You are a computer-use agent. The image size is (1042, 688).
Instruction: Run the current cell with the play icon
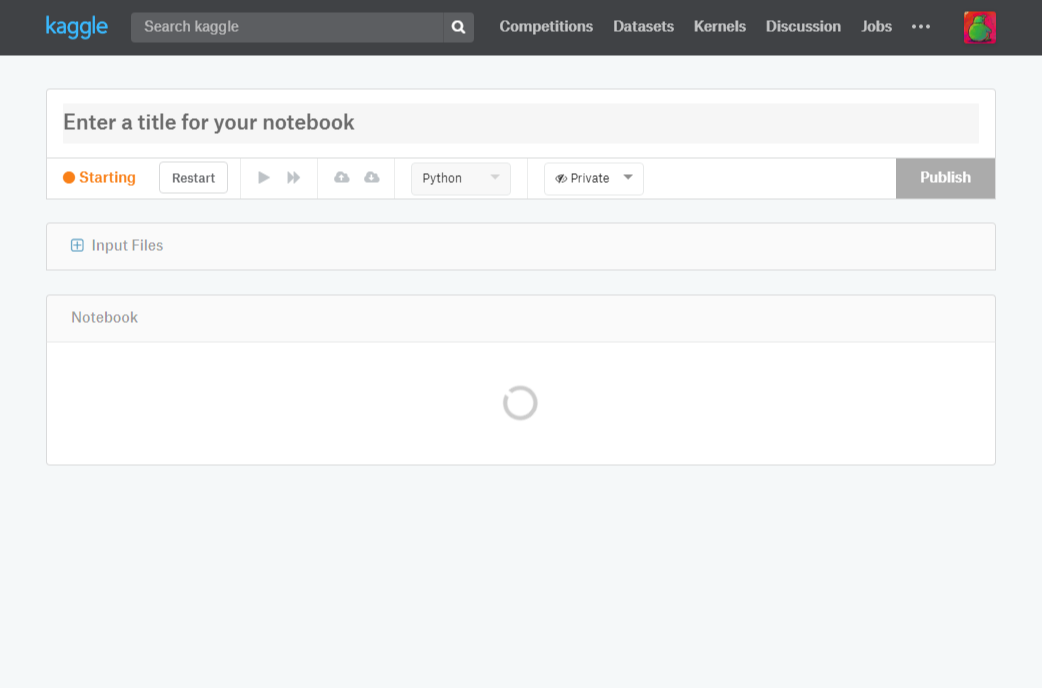(263, 177)
